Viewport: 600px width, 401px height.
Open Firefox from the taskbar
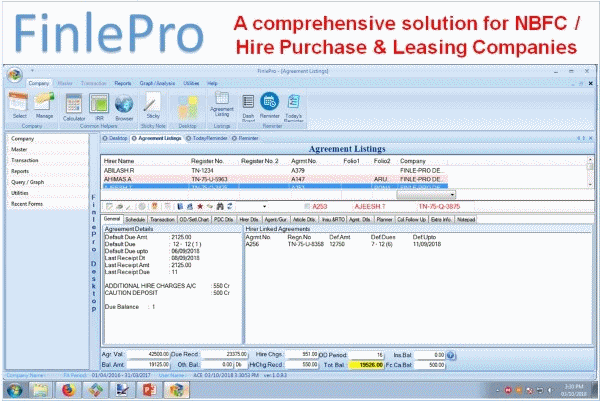coord(68,390)
